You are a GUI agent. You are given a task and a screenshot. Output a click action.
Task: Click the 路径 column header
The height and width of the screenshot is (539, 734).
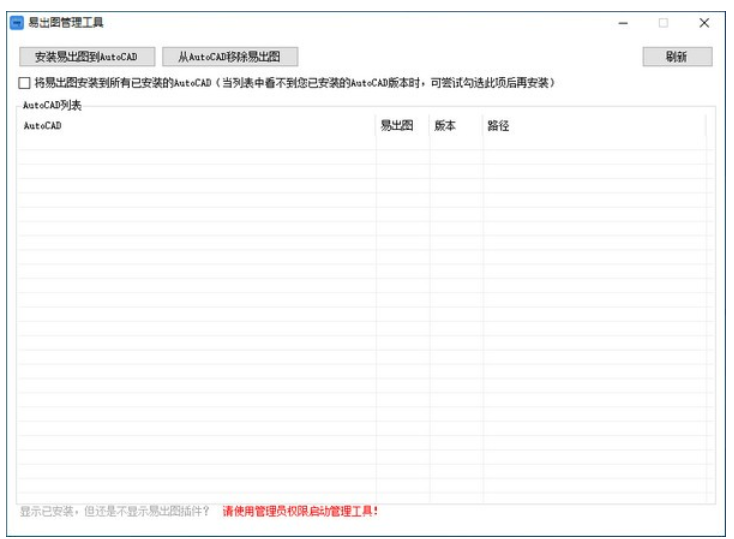pyautogui.click(x=595, y=126)
